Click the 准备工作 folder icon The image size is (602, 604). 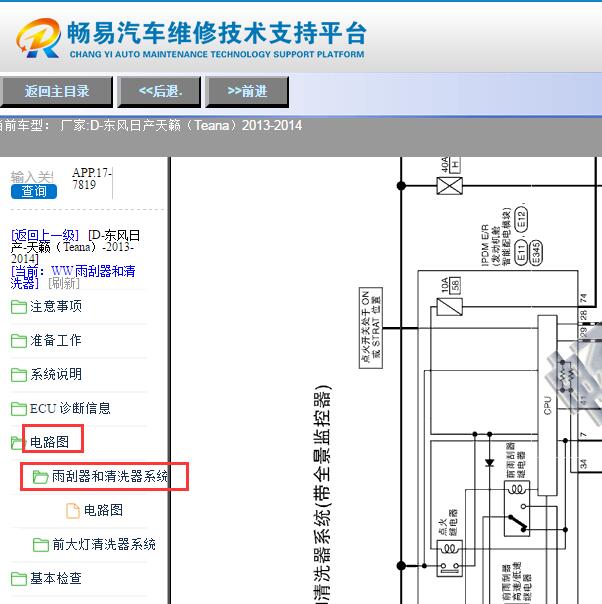[18, 341]
